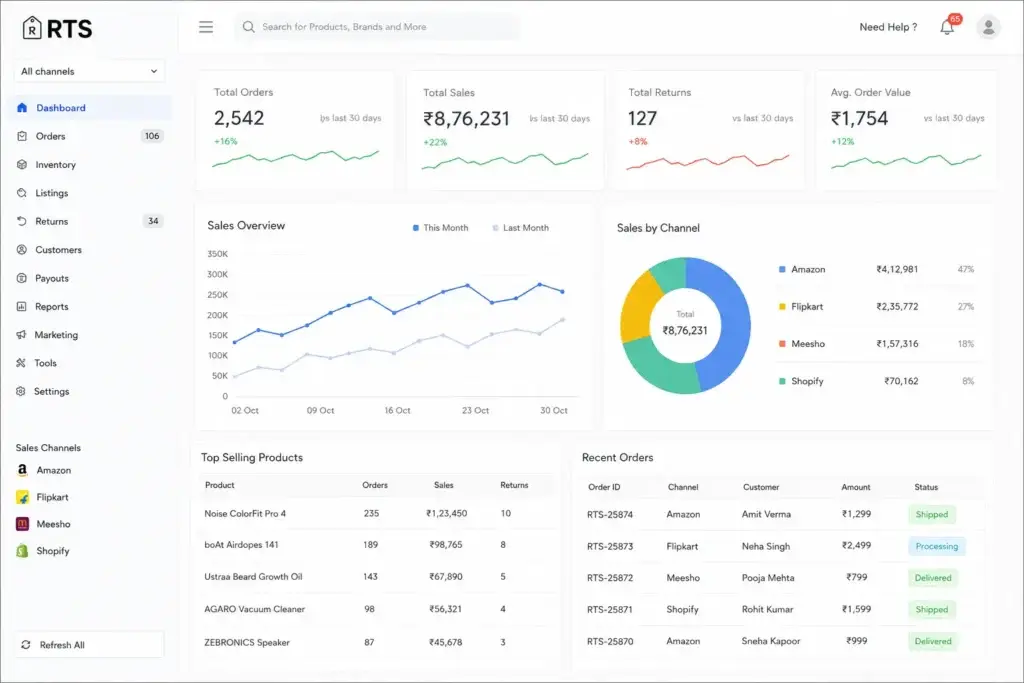The height and width of the screenshot is (683, 1024).
Task: Click the Settings gear icon
Action: (21, 391)
